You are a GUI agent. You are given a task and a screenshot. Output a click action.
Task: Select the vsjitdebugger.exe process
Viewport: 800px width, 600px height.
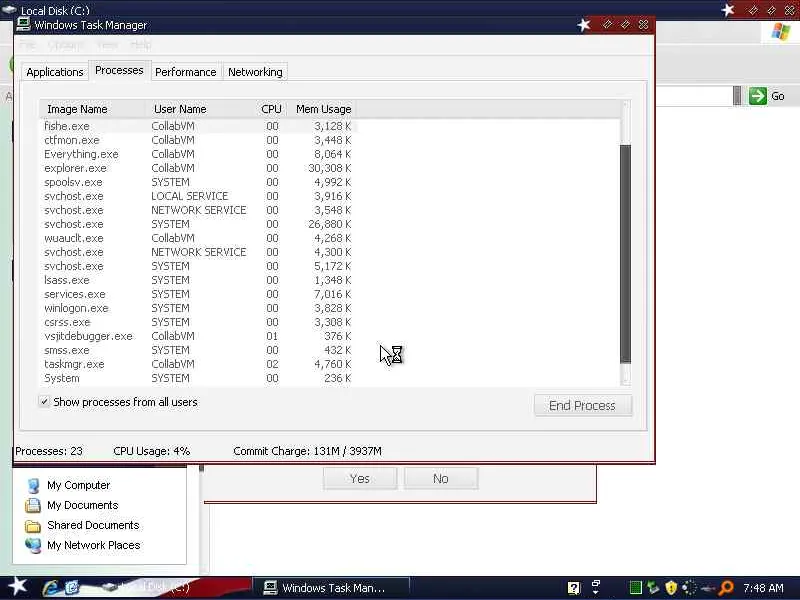198,336
